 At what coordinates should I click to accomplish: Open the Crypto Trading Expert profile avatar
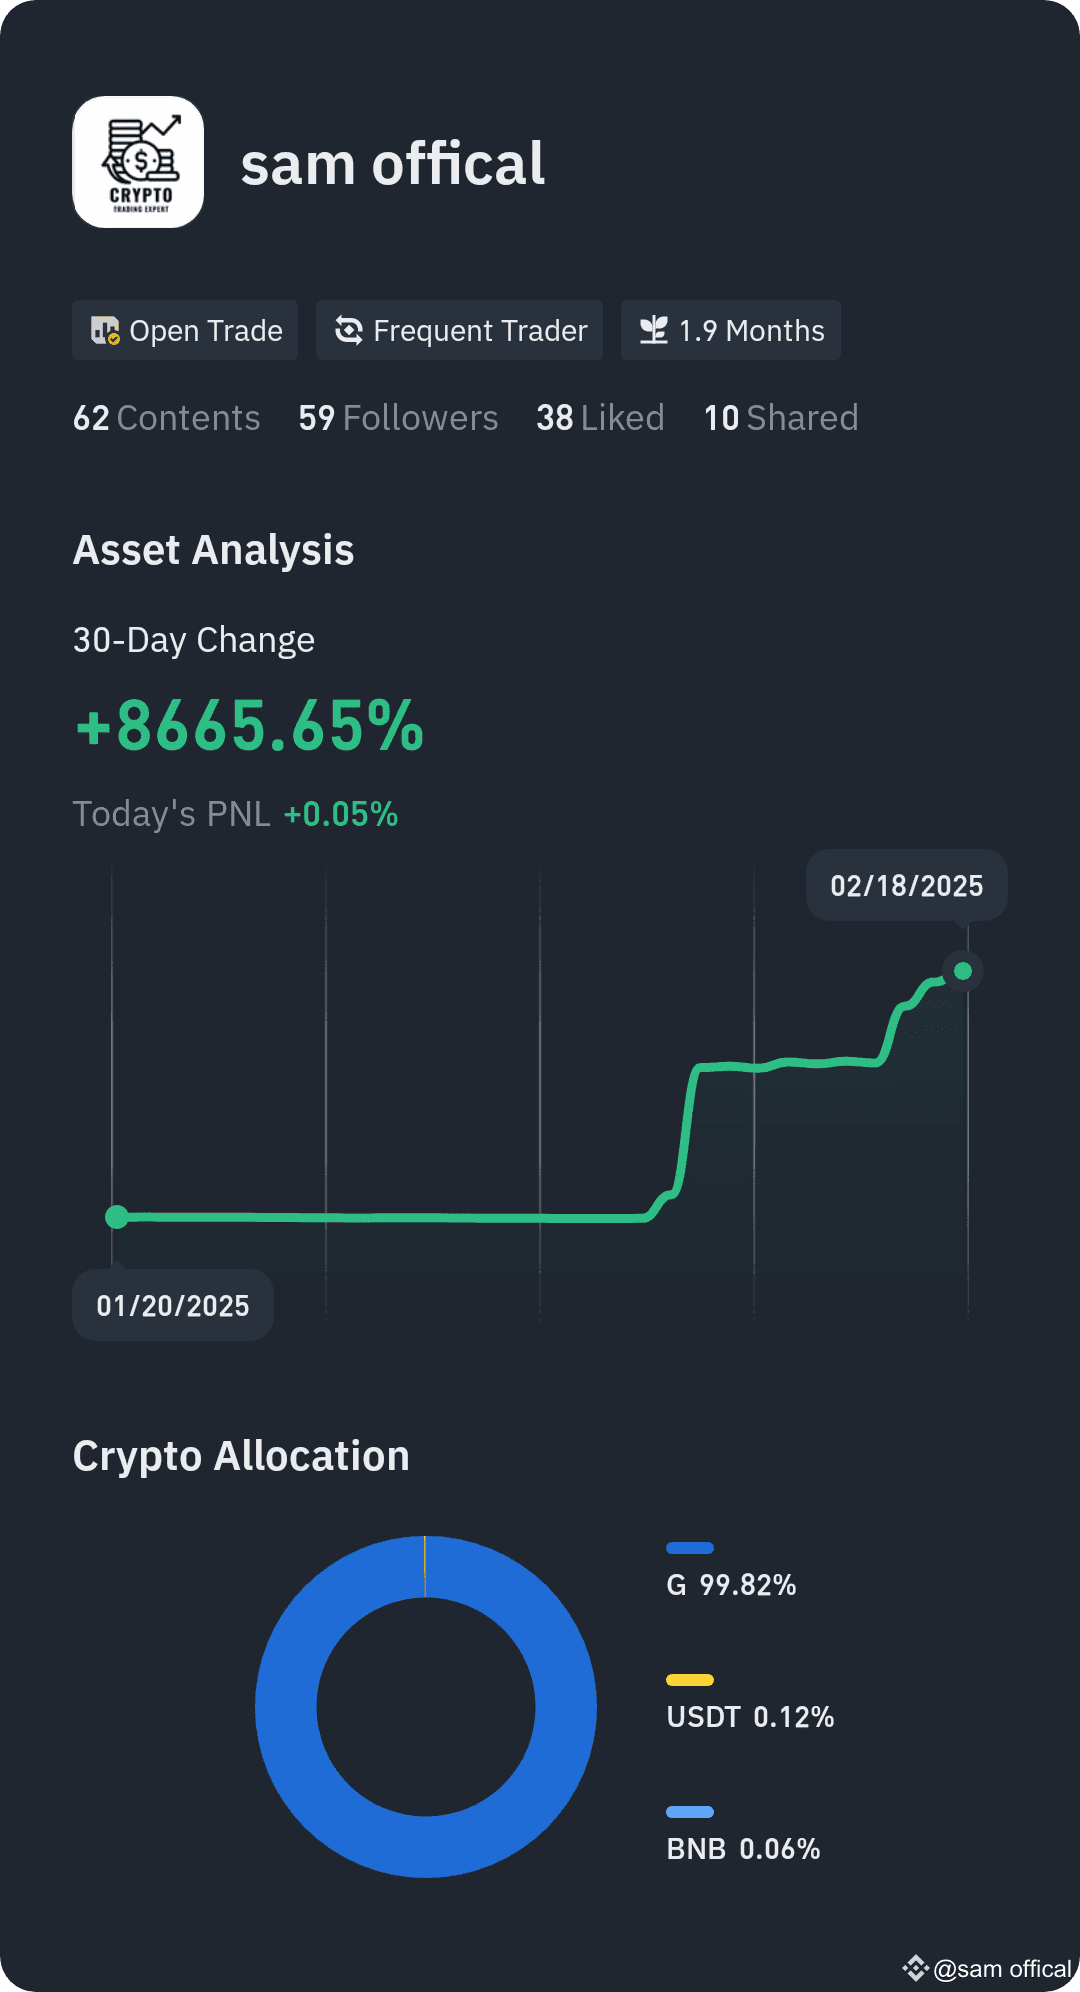(x=138, y=161)
